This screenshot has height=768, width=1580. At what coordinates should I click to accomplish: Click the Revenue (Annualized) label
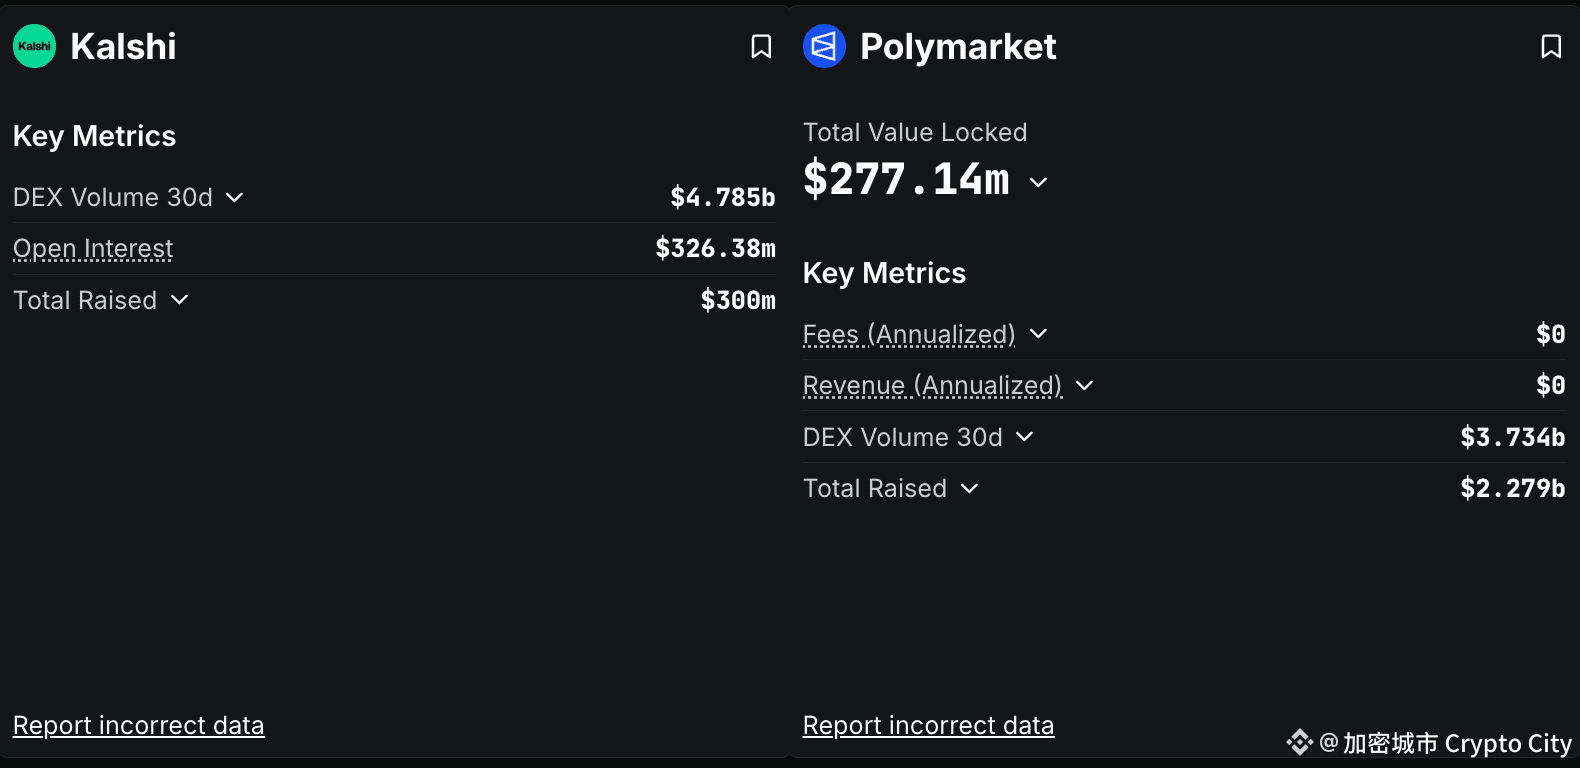tap(932, 386)
